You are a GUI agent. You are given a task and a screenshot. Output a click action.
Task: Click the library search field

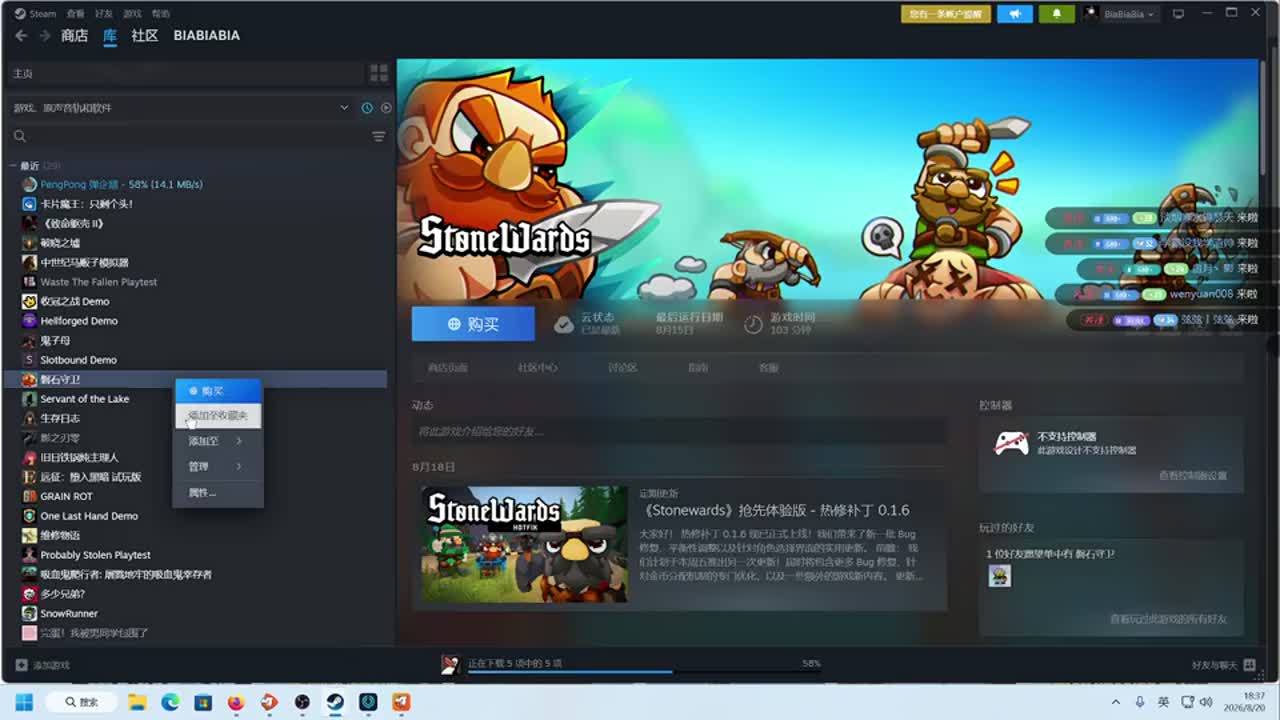coord(190,136)
